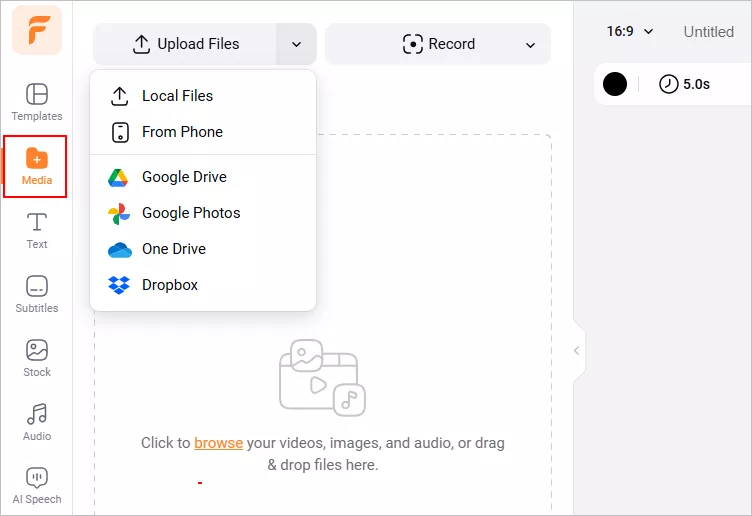Expand the Record options chevron
The height and width of the screenshot is (516, 752).
click(530, 45)
